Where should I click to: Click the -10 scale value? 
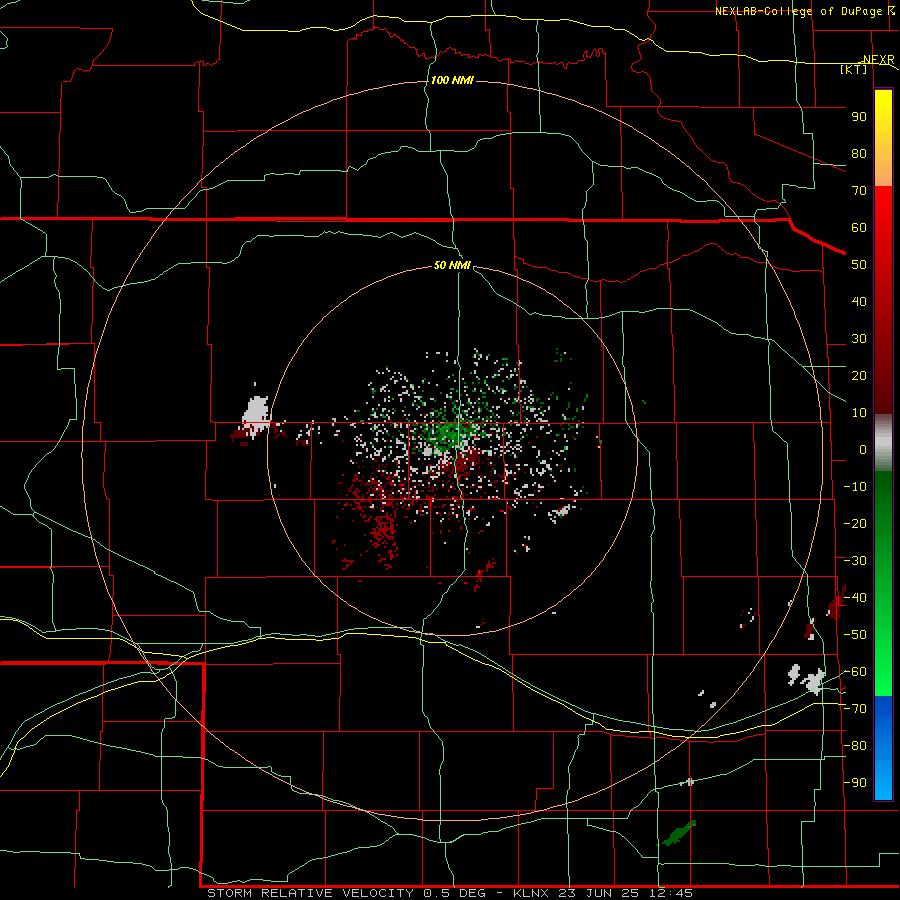[x=855, y=487]
